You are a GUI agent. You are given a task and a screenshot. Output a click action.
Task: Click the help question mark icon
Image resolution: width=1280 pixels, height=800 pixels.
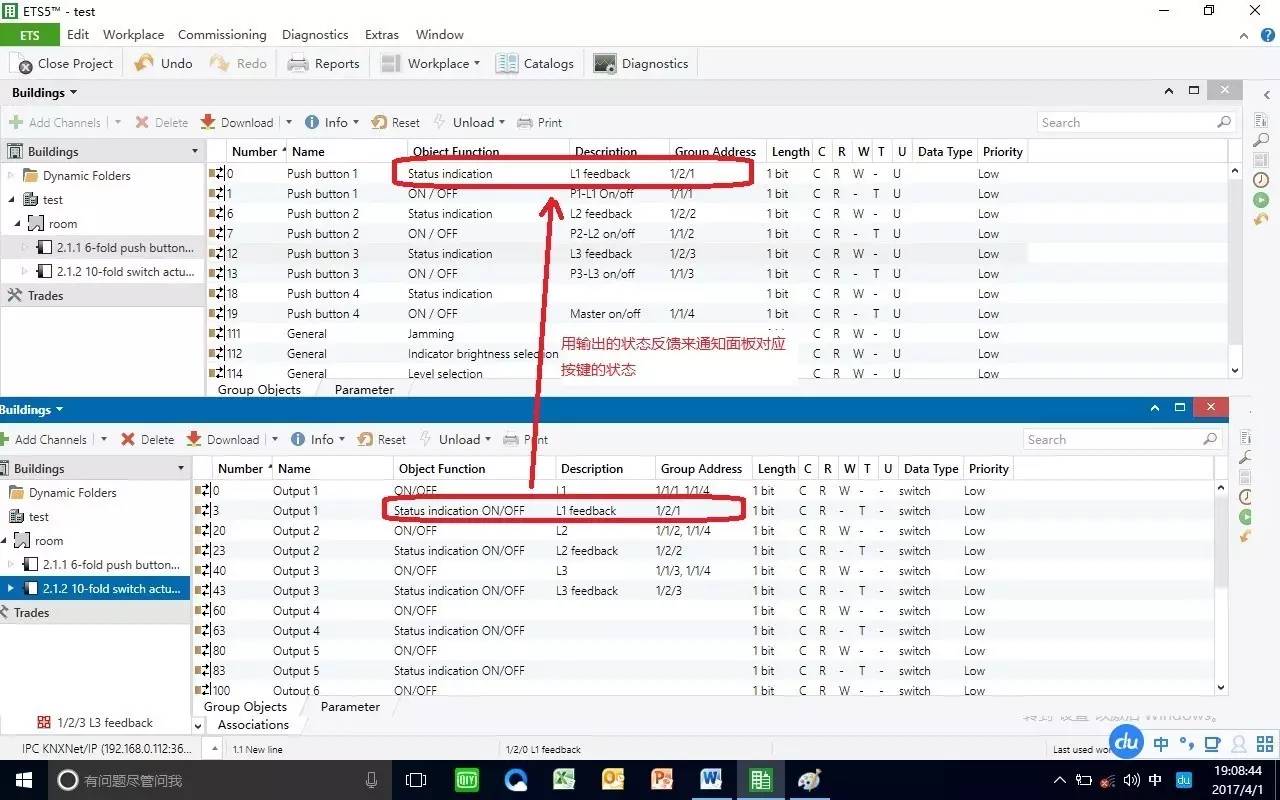click(x=1267, y=35)
